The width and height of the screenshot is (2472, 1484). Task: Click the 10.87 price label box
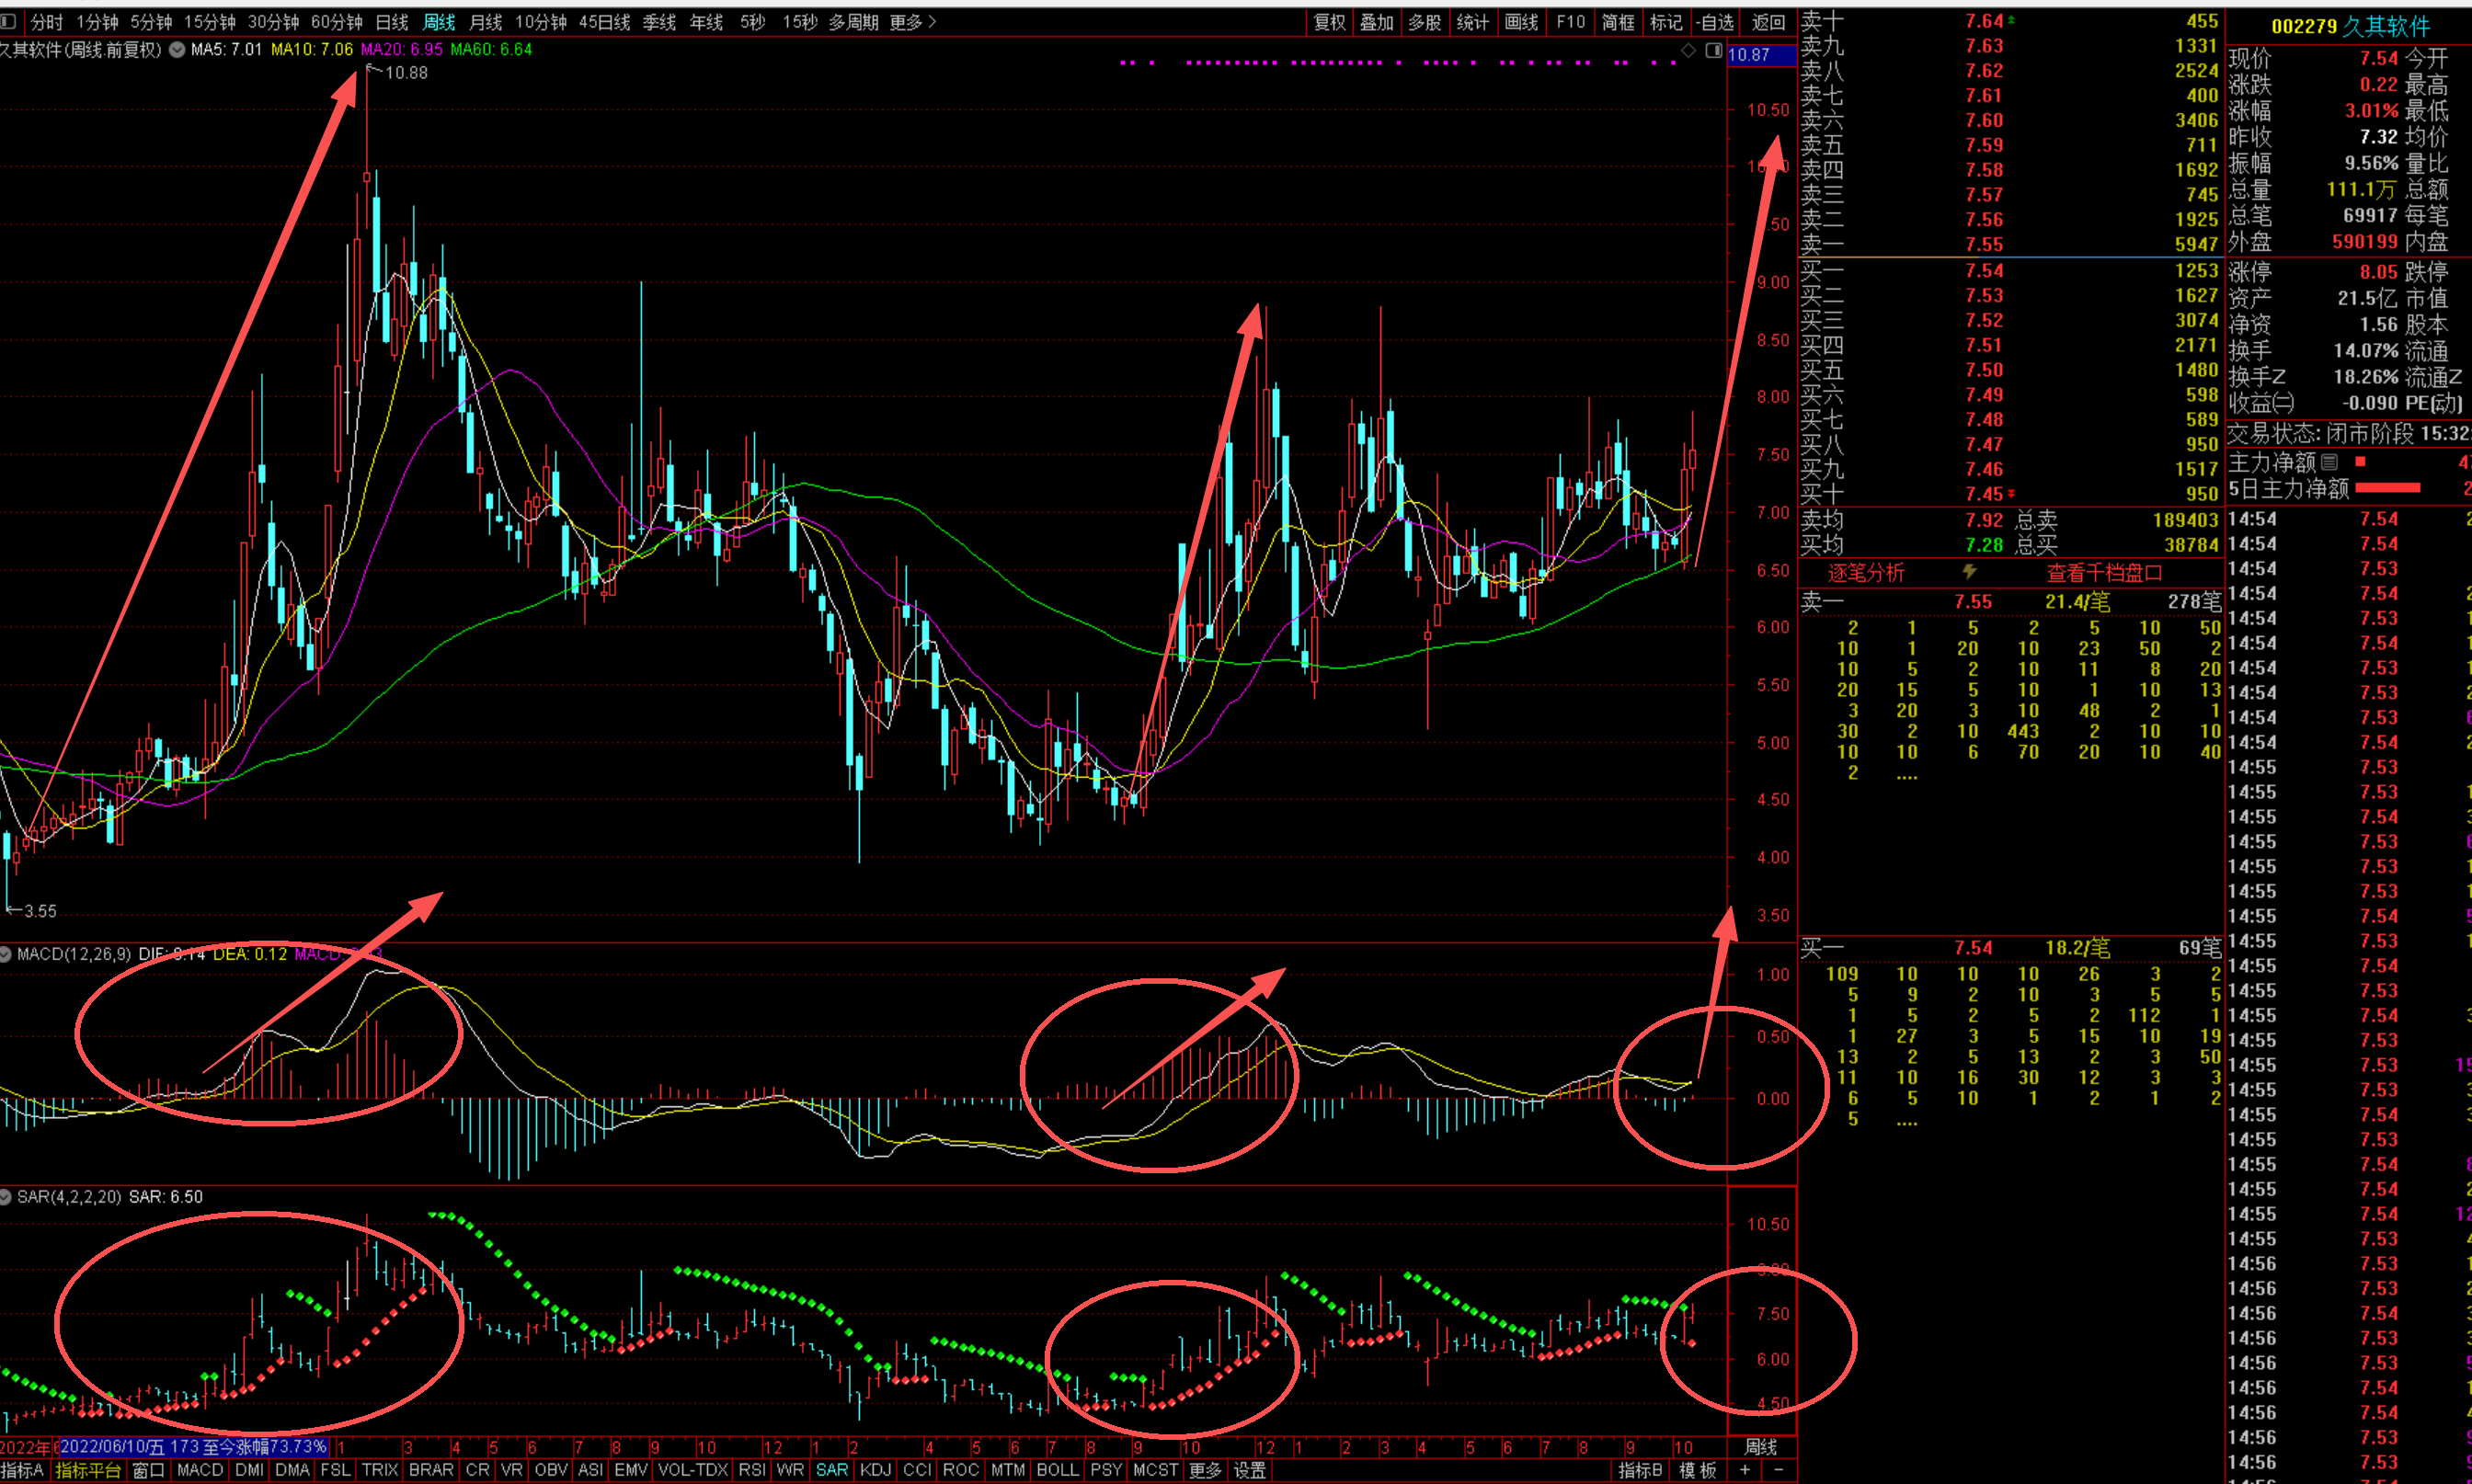(x=1760, y=55)
